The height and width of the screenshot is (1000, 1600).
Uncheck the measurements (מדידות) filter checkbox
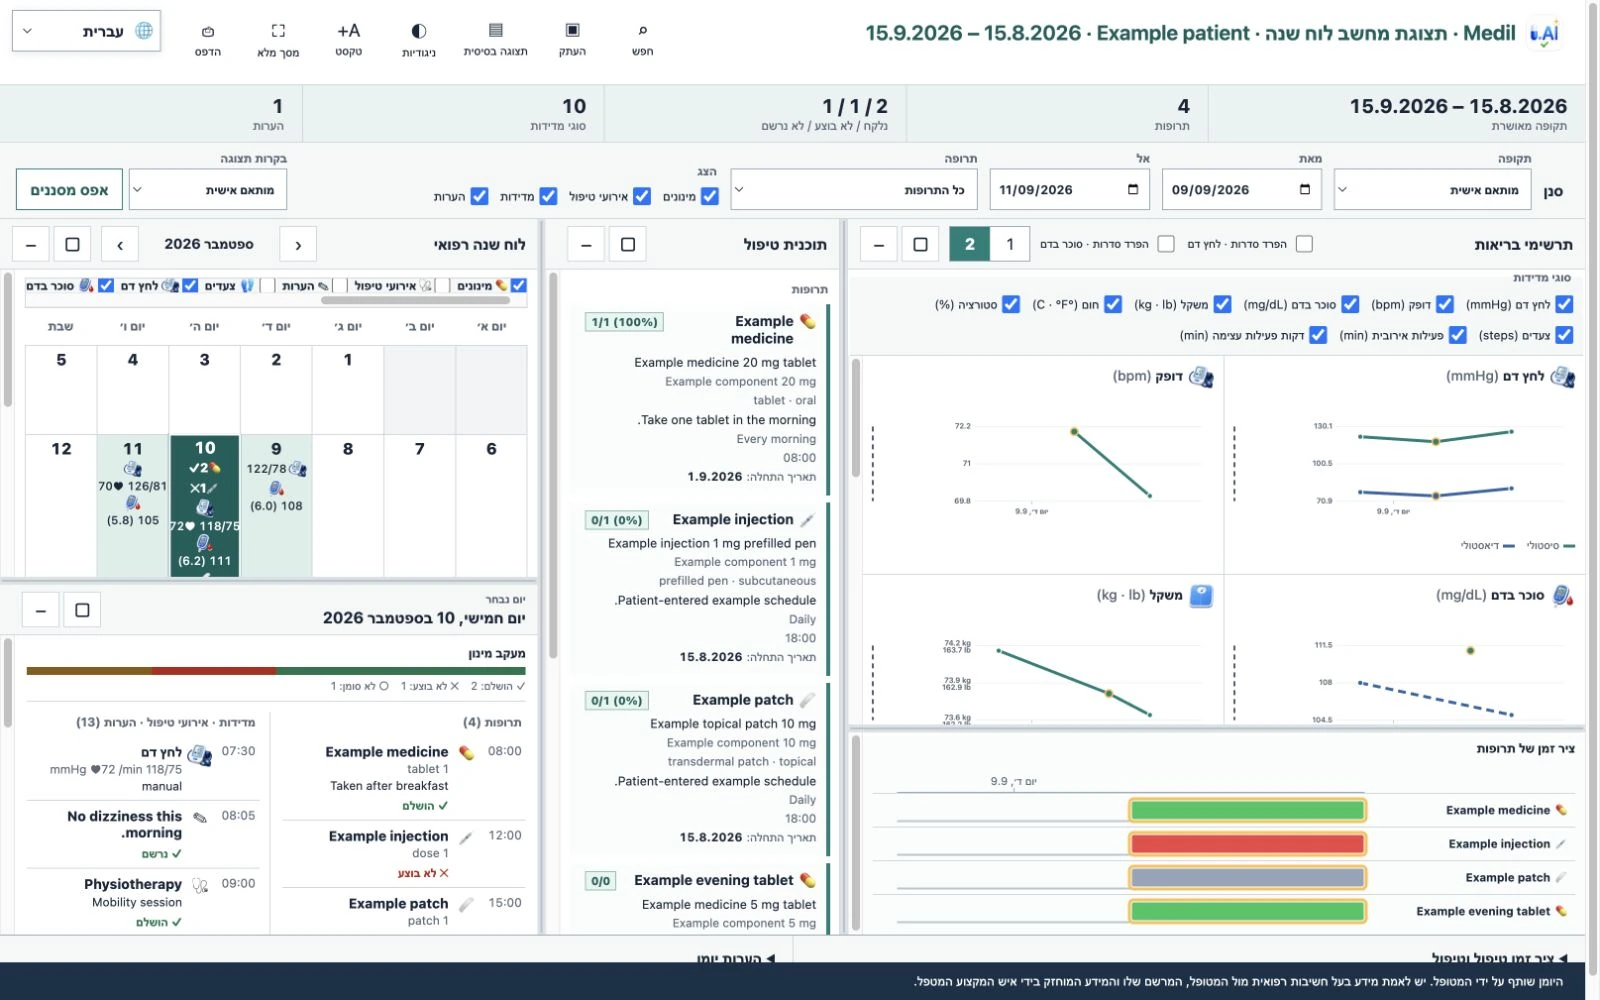tap(548, 196)
